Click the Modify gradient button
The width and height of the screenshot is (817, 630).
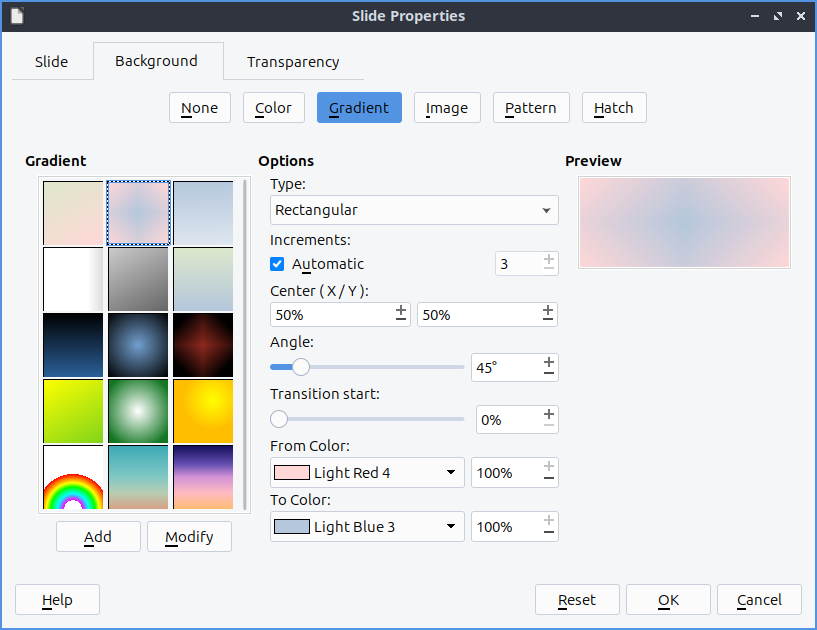189,537
